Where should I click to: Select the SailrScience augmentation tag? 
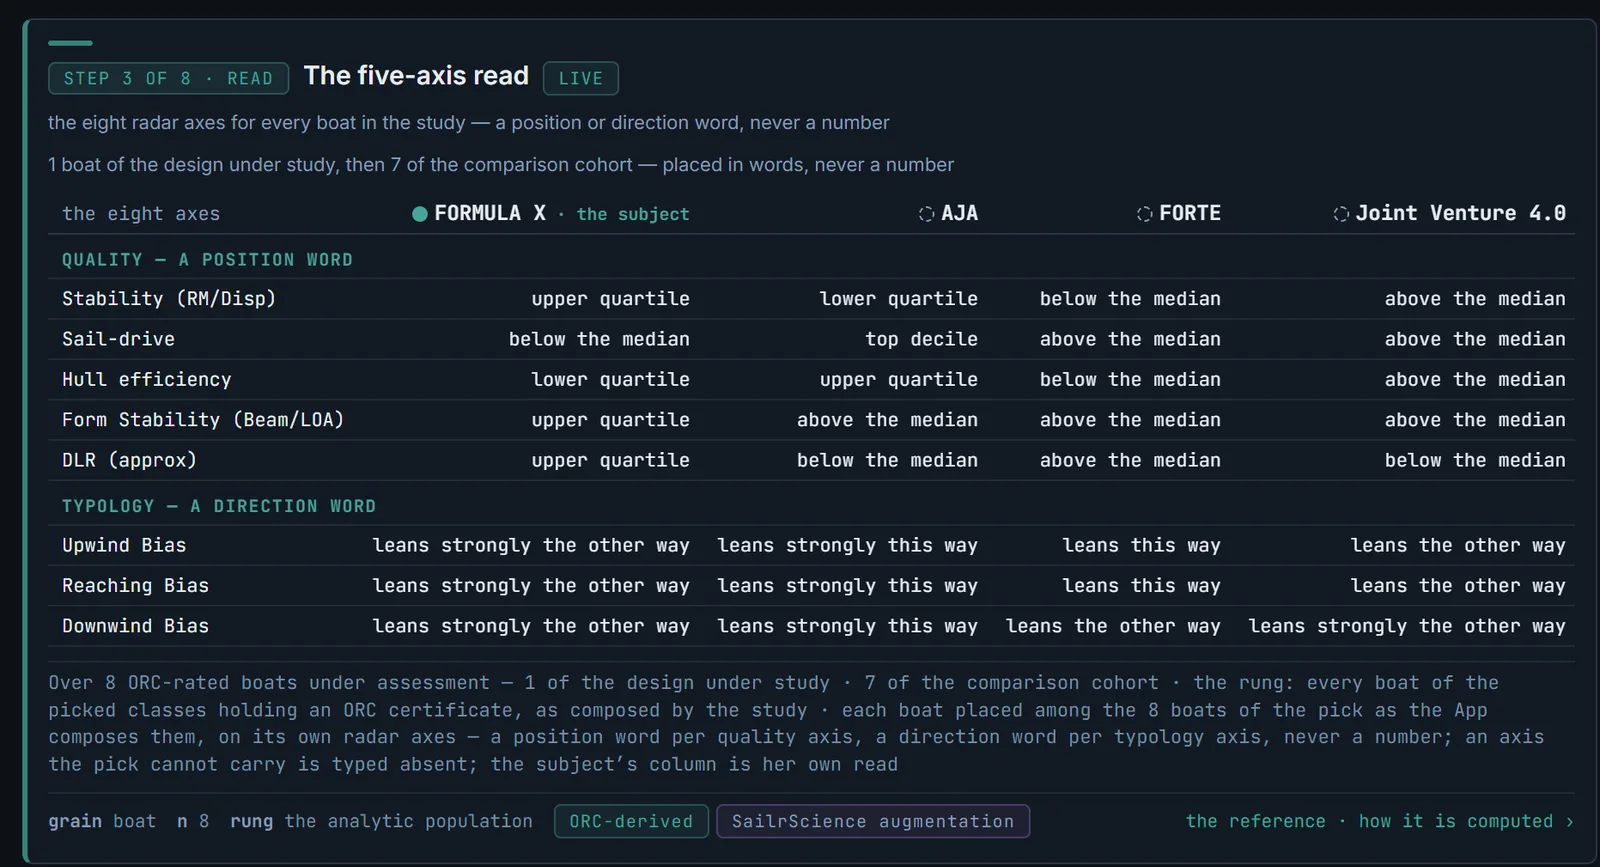(873, 821)
